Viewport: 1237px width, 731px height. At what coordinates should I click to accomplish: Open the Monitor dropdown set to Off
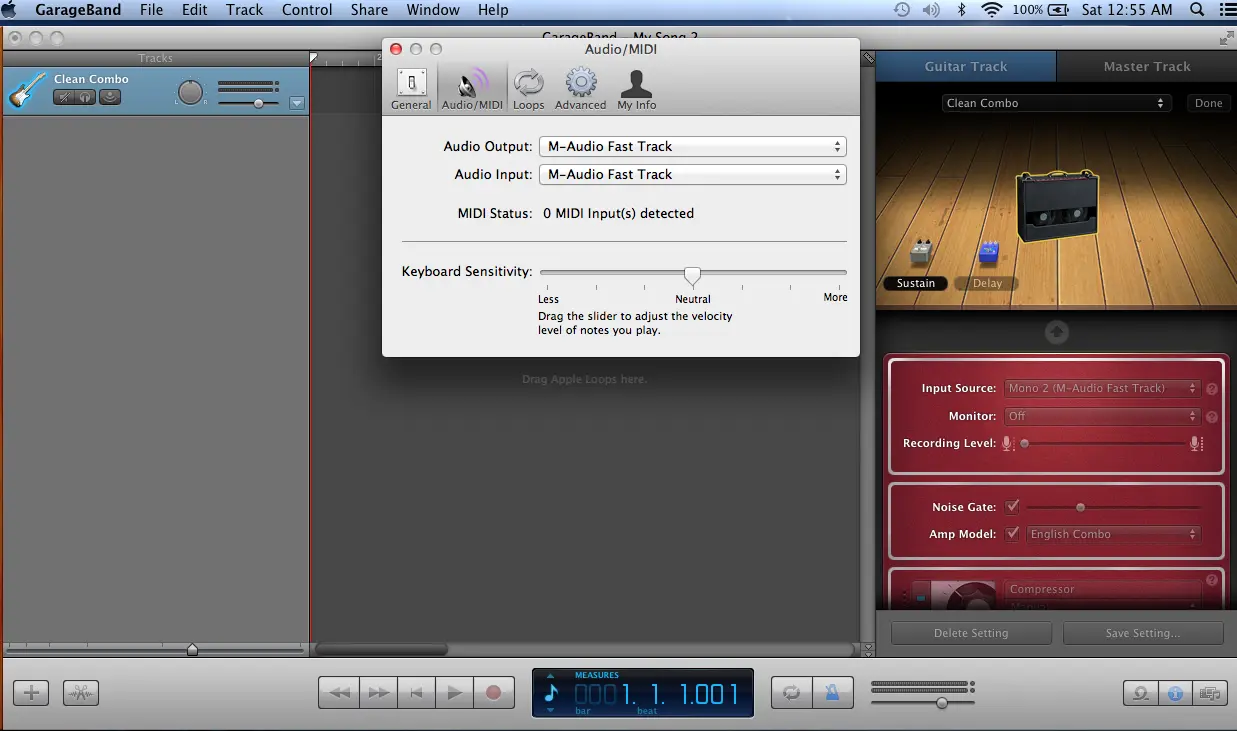(x=1102, y=416)
